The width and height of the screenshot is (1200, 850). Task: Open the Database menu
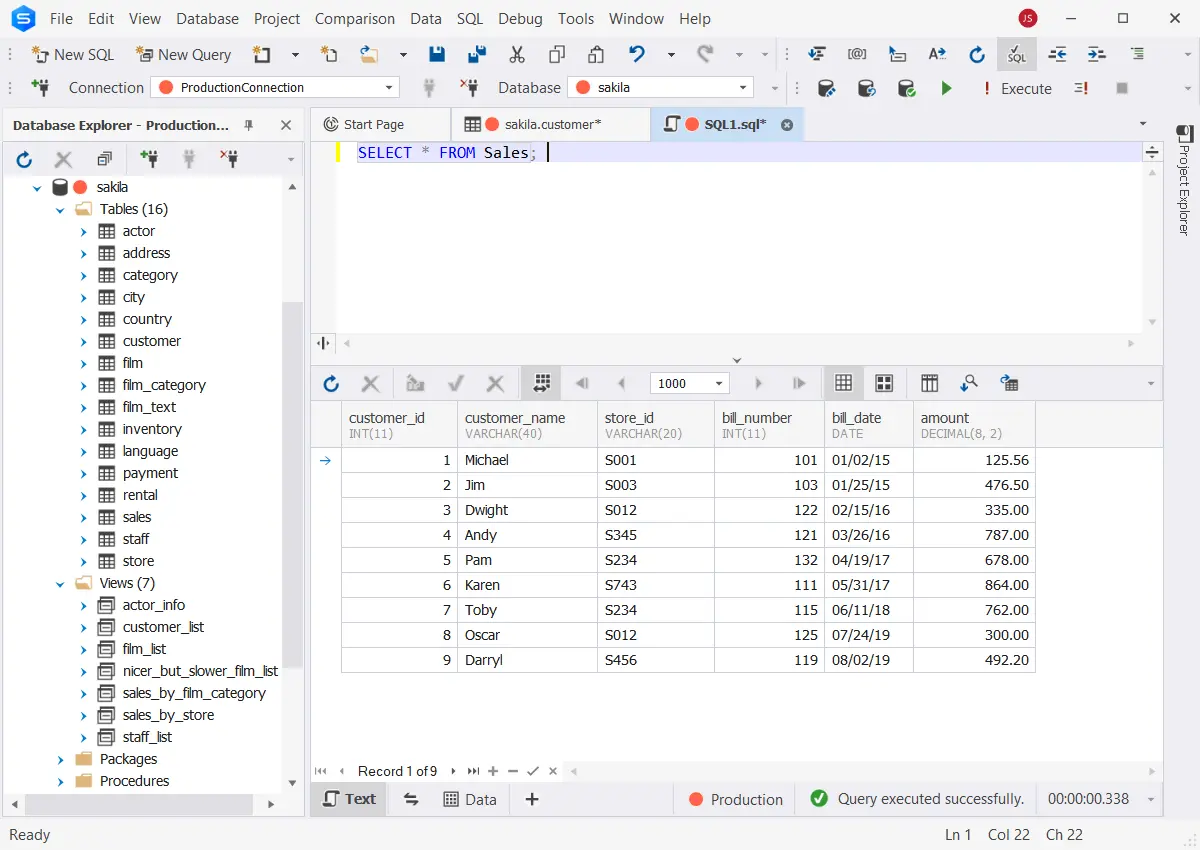pos(207,18)
